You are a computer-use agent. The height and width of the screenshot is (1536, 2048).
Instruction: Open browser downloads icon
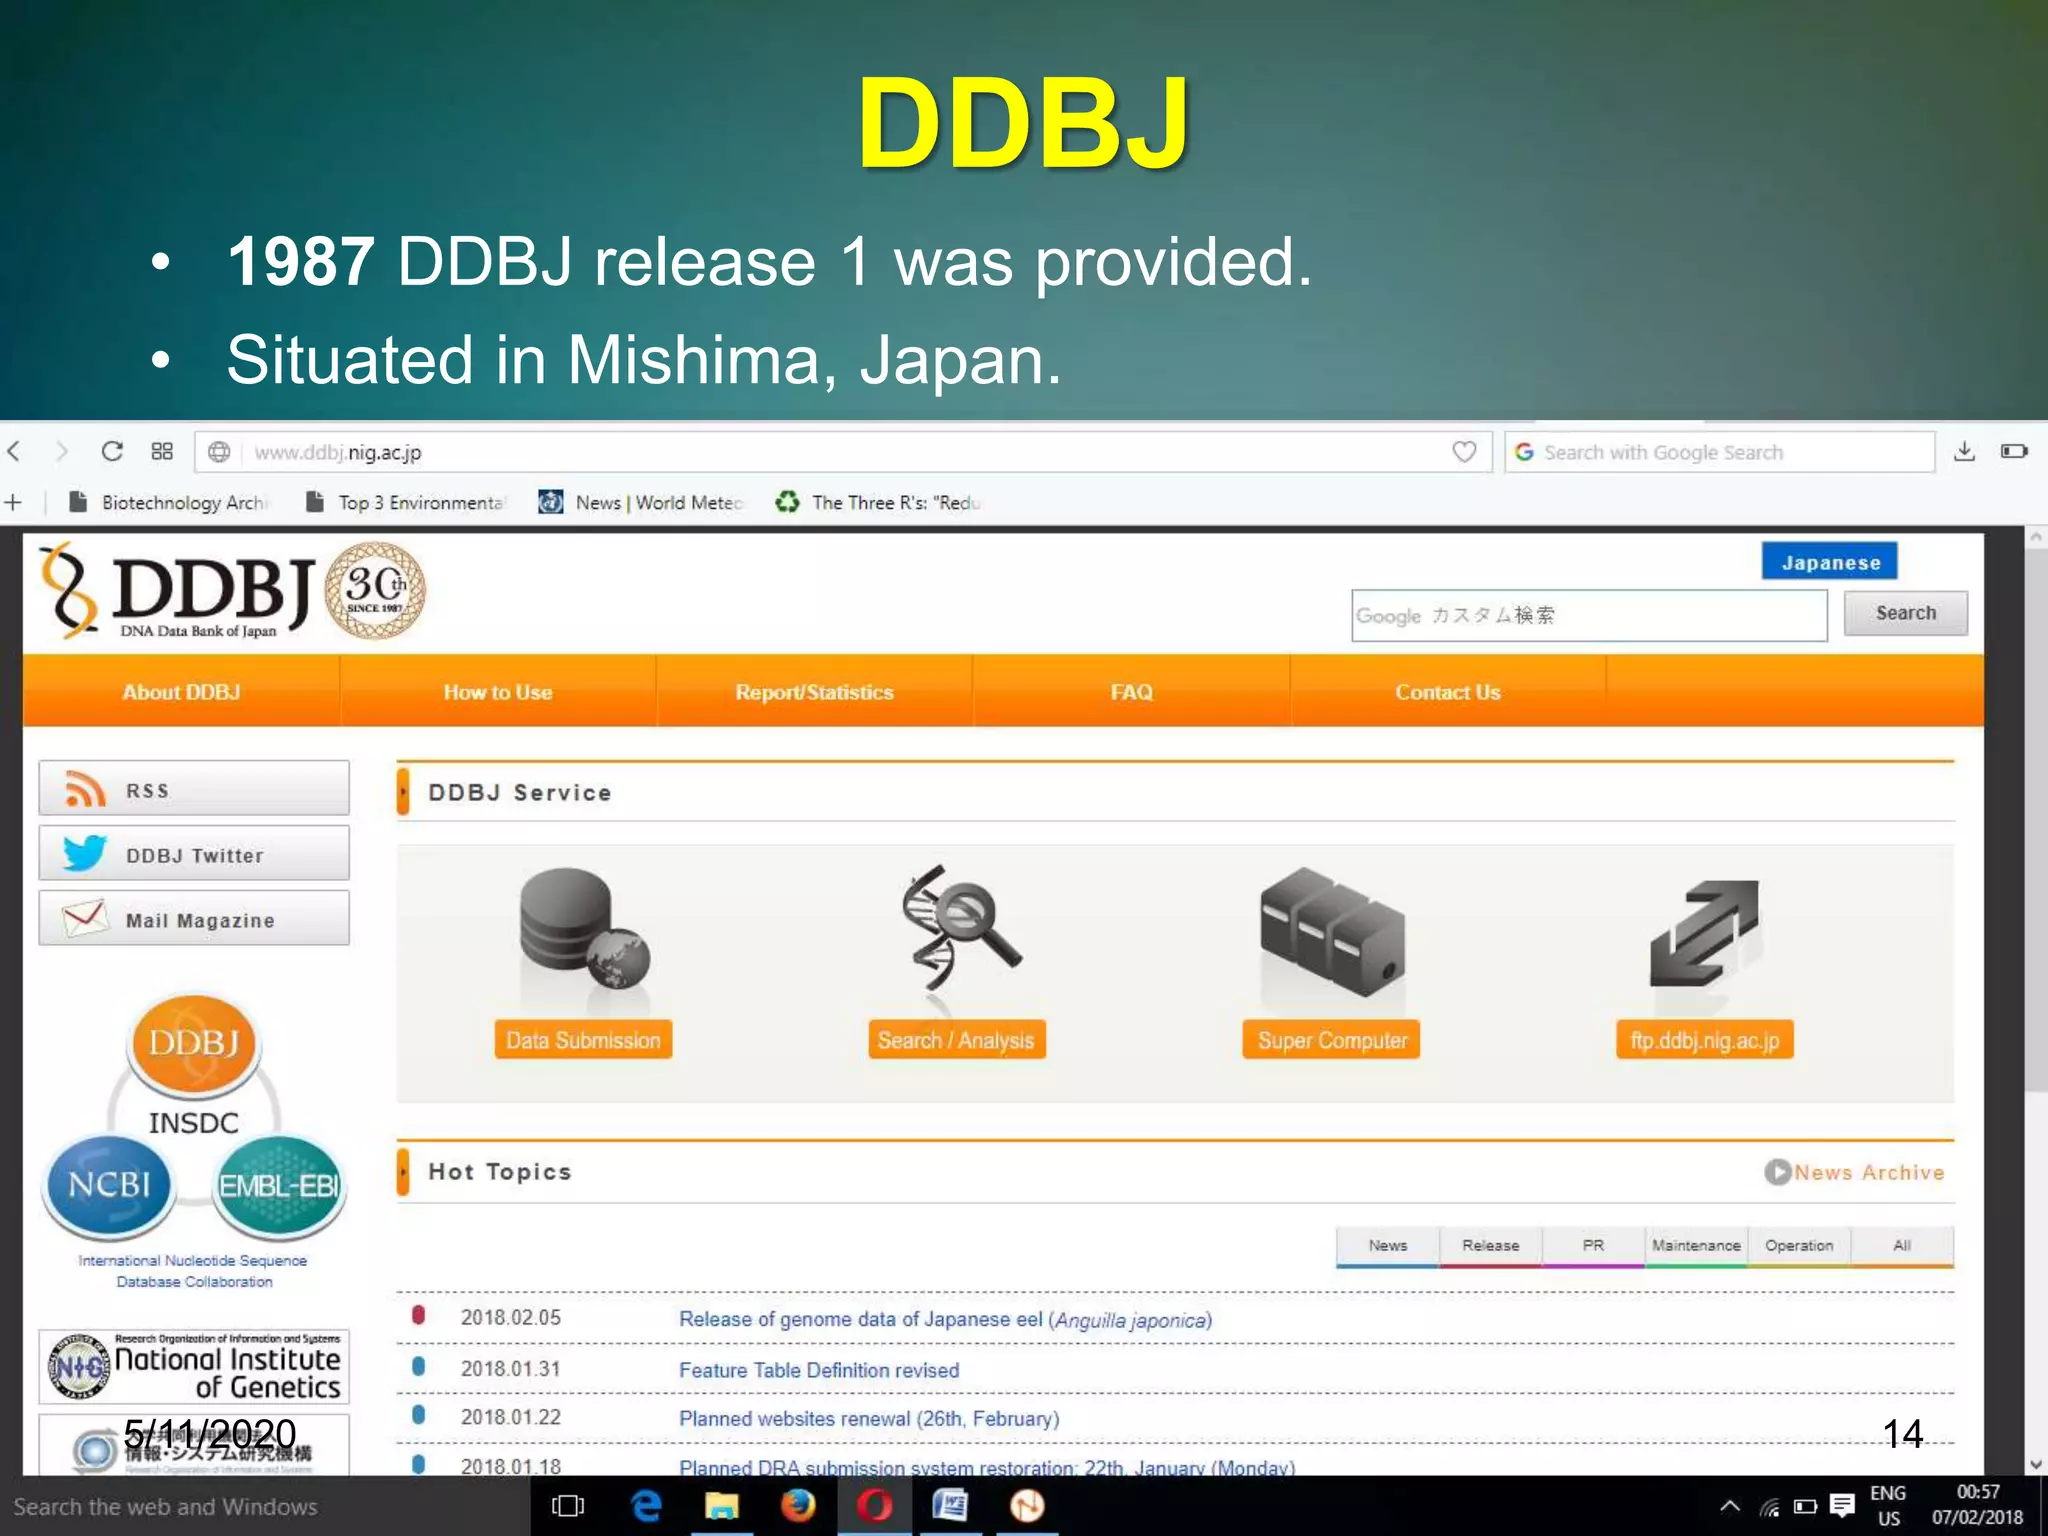pos(1964,451)
